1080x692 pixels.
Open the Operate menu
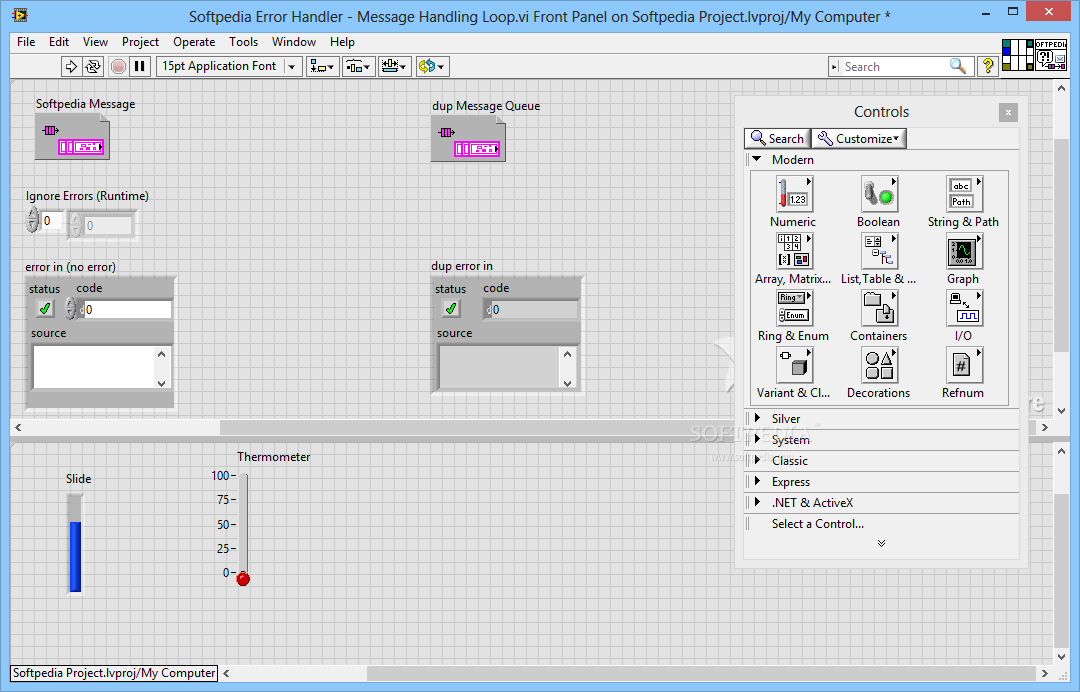pyautogui.click(x=194, y=42)
